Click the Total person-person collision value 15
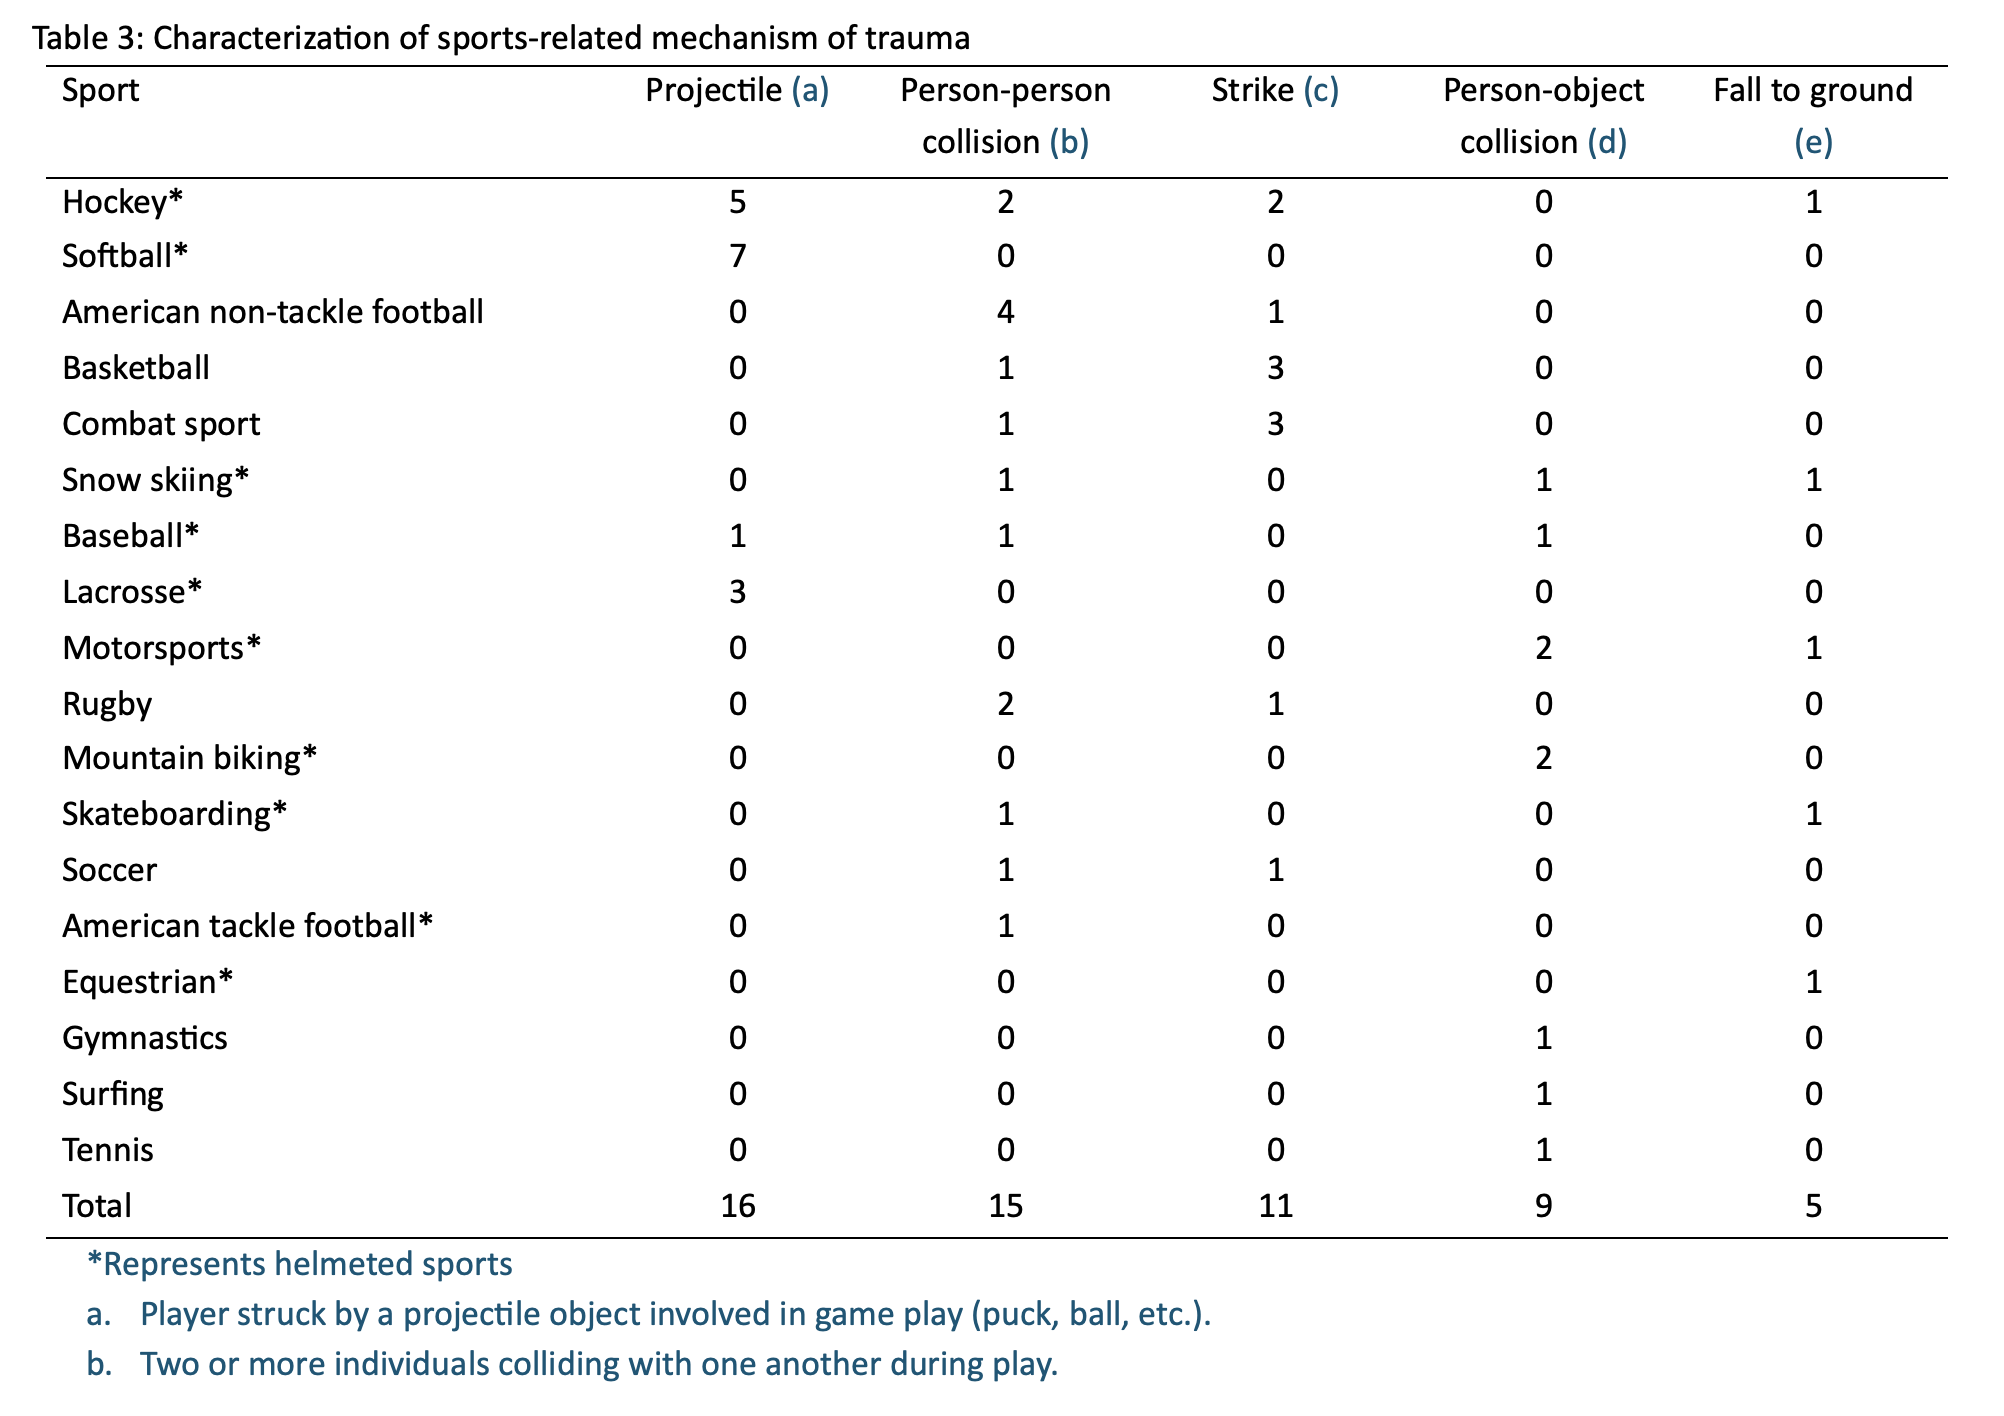Screen dimensions: 2004x1416 point(1006,1207)
